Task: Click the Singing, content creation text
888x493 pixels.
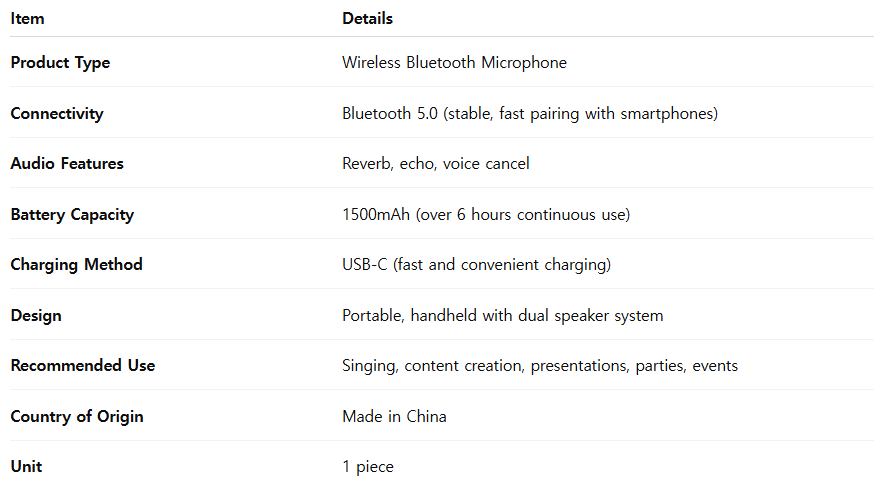Action: pos(540,366)
